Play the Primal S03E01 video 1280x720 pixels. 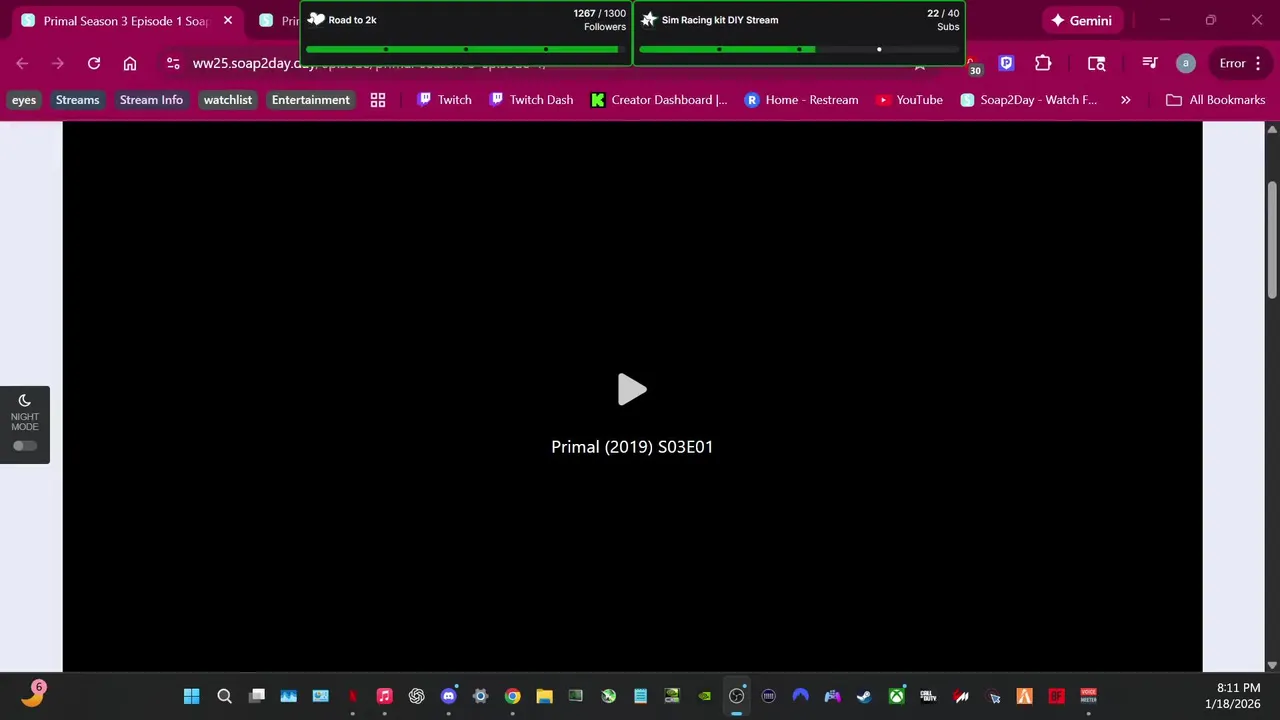coord(632,390)
